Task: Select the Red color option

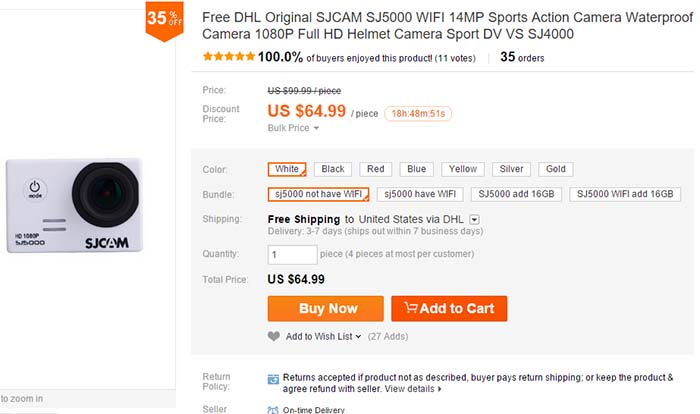Action: point(377,169)
